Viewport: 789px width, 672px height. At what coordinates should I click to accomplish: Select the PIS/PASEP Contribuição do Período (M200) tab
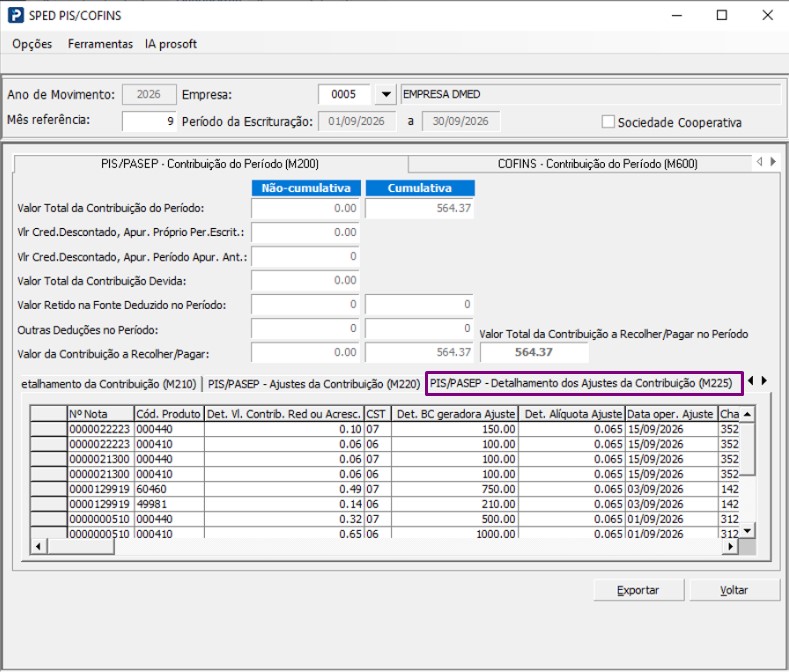[210, 164]
